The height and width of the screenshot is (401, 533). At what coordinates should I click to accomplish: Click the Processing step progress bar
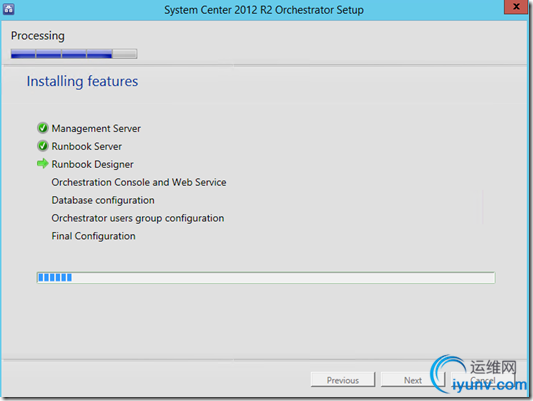[74, 54]
